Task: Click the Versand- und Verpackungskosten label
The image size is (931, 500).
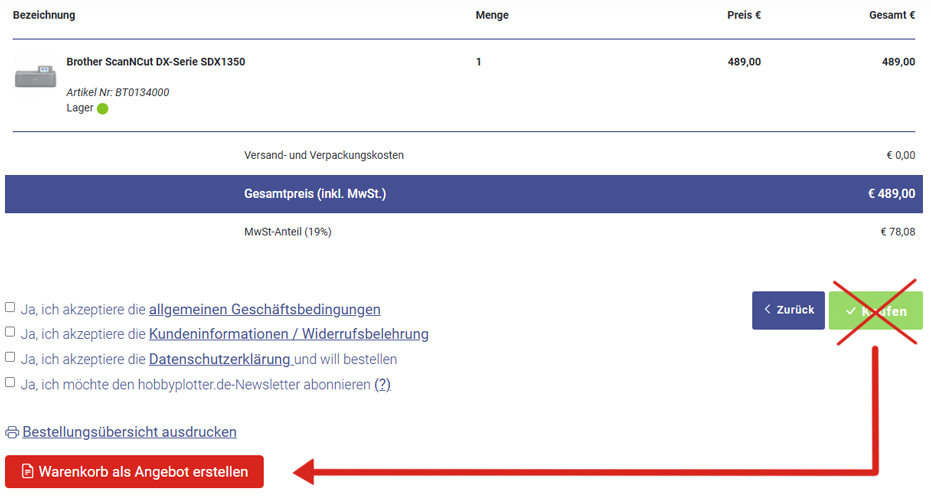Action: click(x=324, y=155)
